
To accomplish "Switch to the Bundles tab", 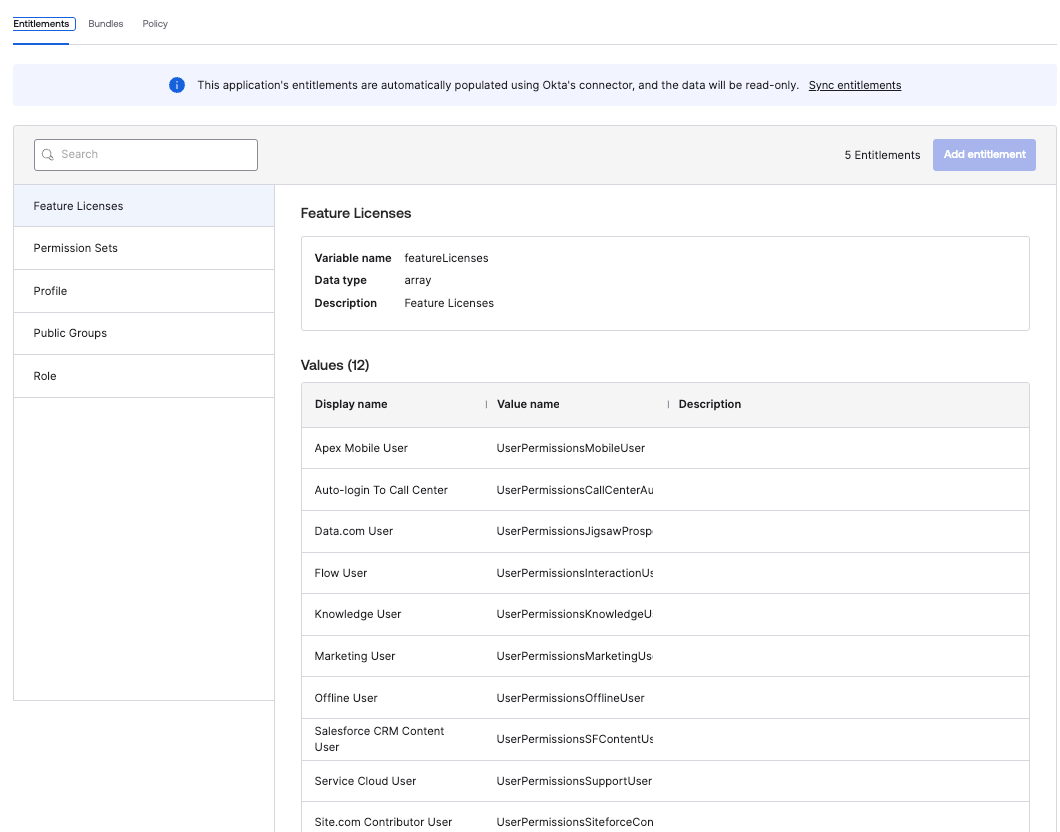I will coord(106,24).
